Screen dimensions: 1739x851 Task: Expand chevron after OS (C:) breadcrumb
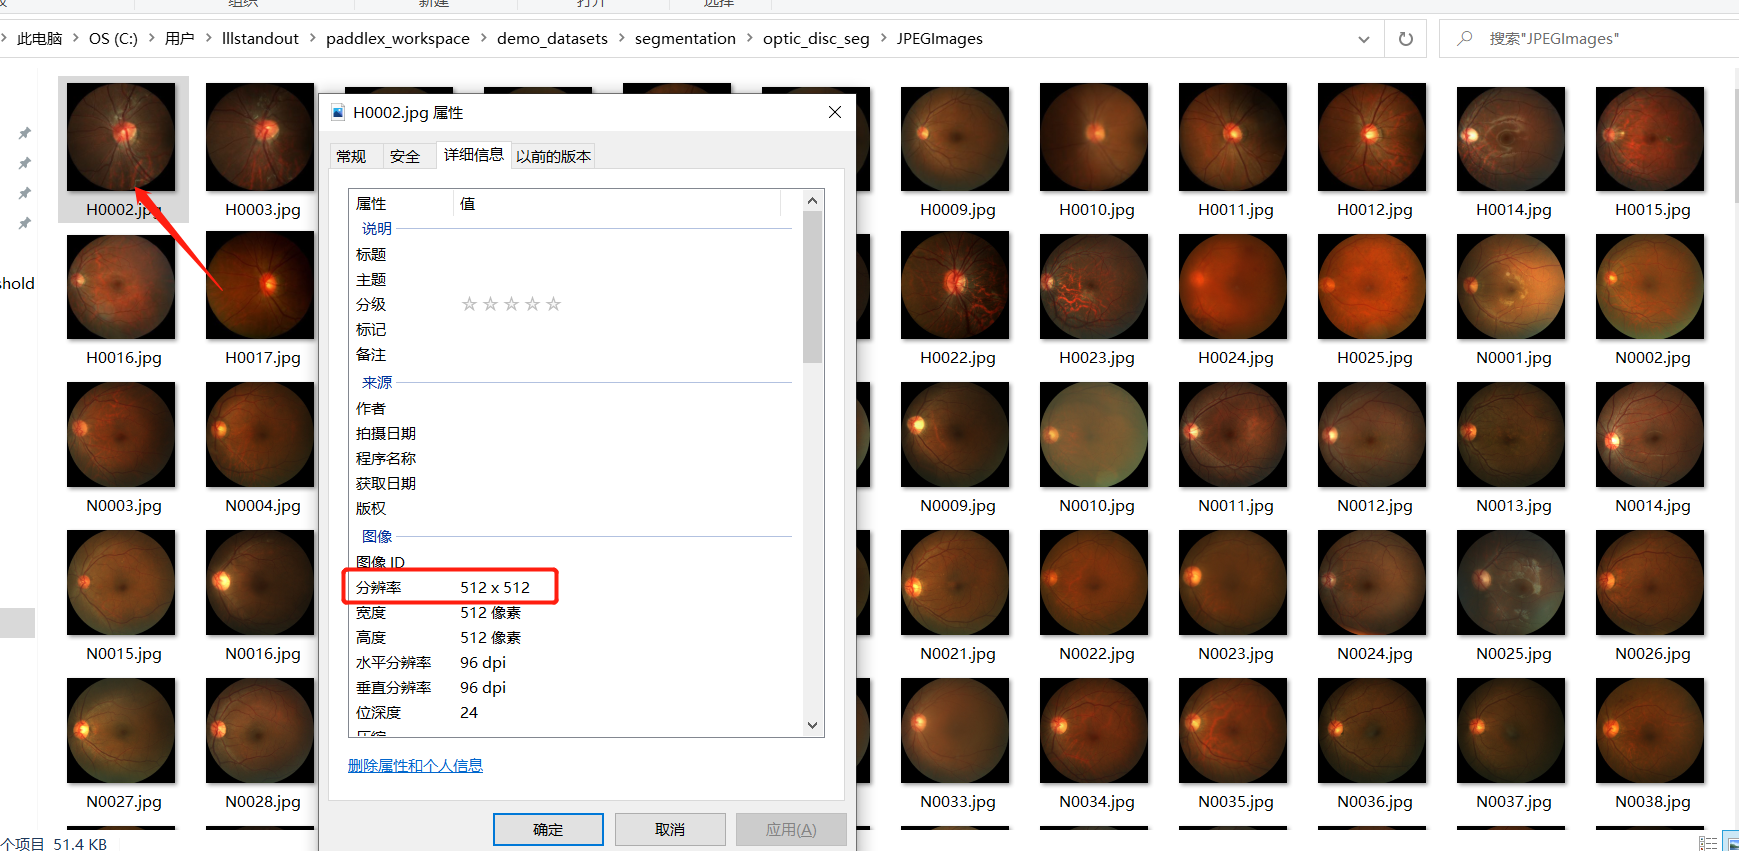point(151,38)
